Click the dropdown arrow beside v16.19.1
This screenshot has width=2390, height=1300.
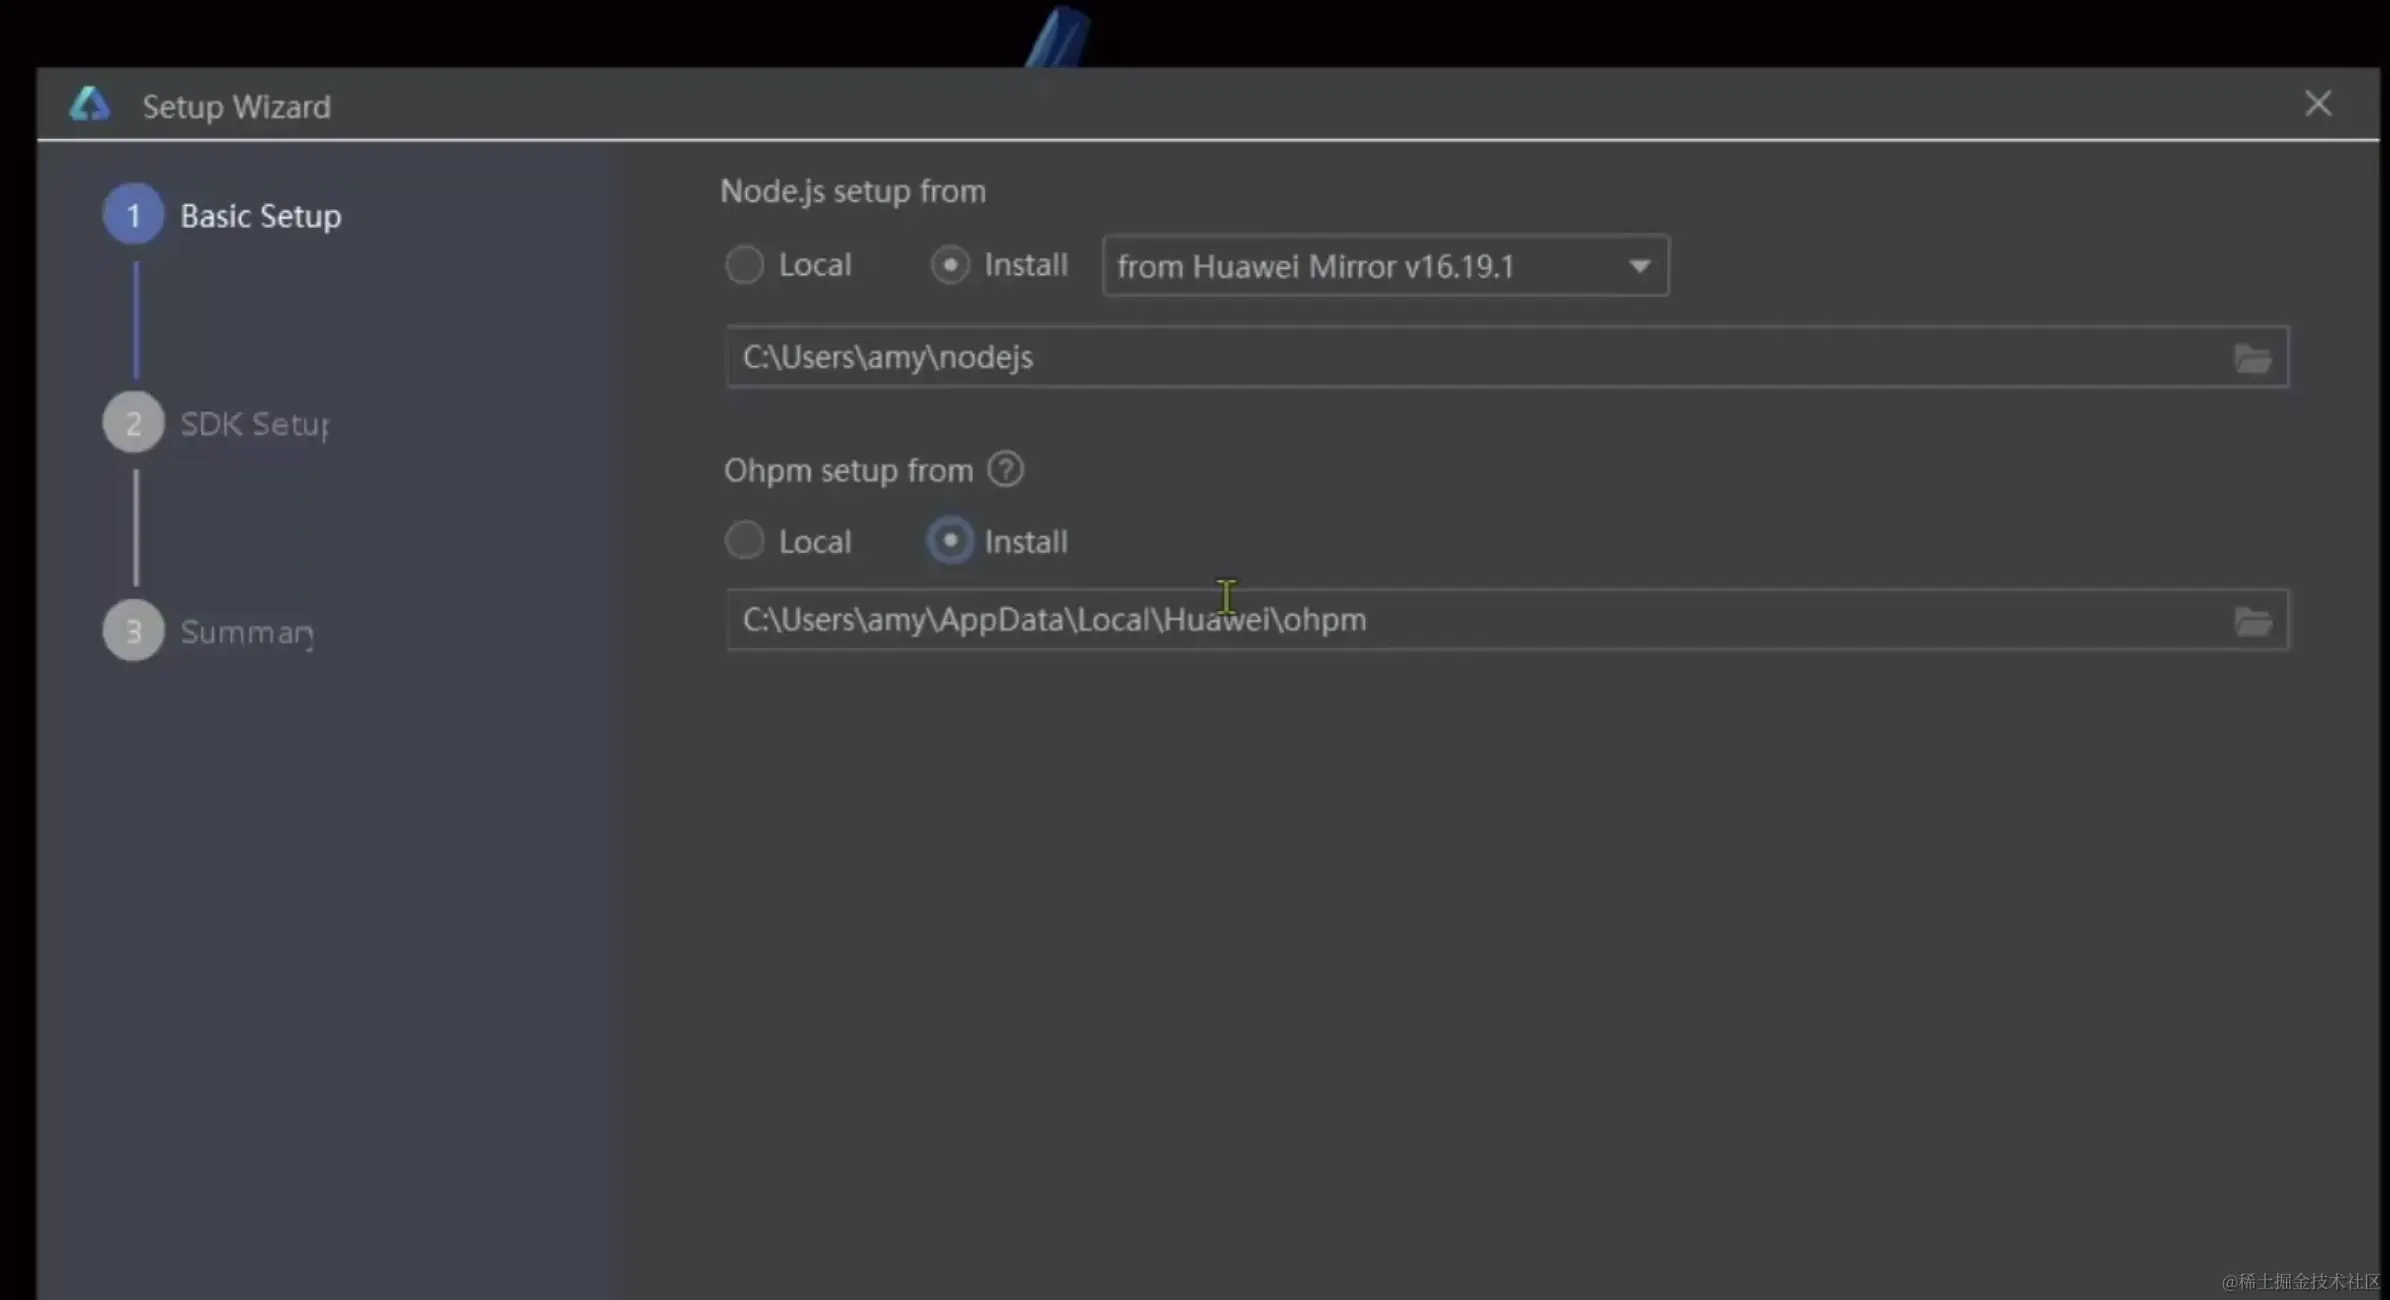(1638, 266)
